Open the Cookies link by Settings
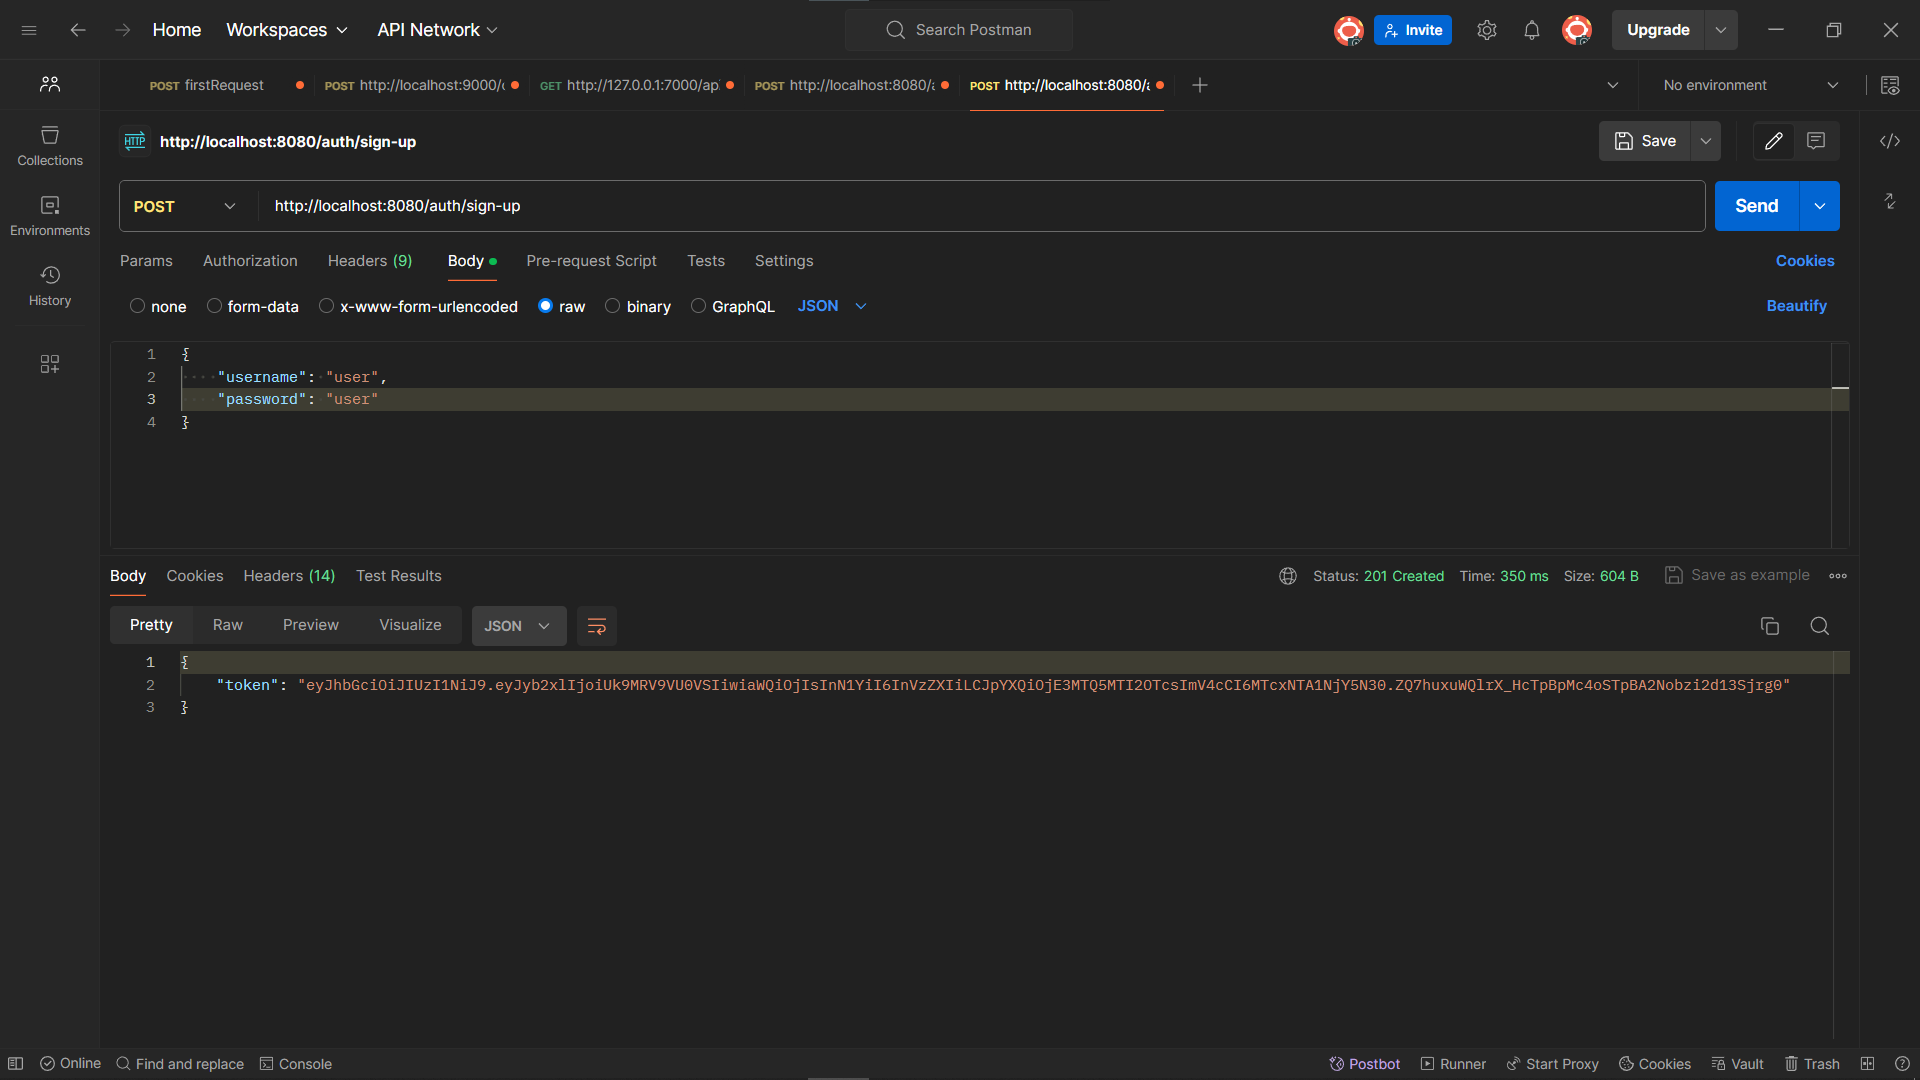Viewport: 1920px width, 1080px height. 1805,261
